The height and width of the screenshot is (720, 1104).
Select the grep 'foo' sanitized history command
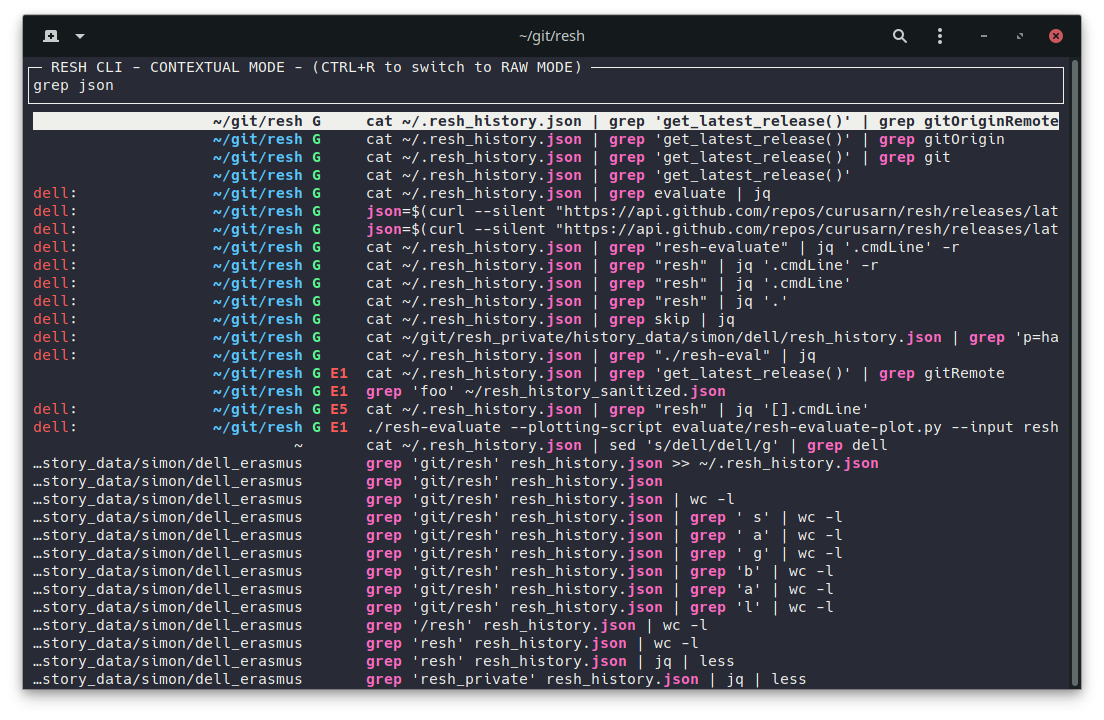[546, 392]
